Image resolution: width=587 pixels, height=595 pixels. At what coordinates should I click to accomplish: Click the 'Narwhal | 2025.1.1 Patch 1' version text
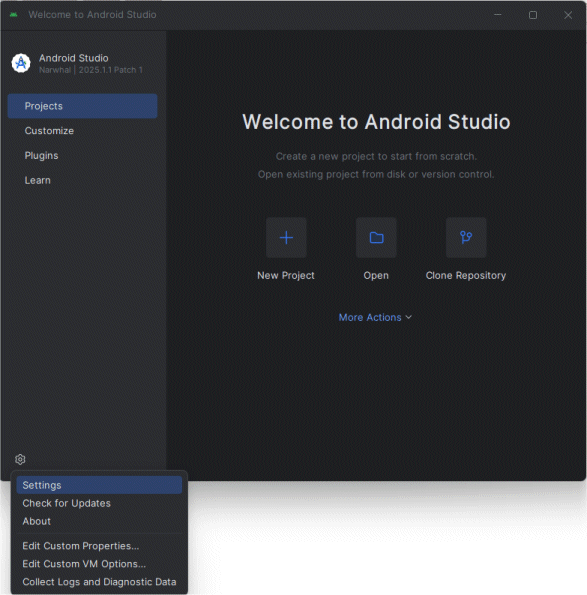coord(91,70)
